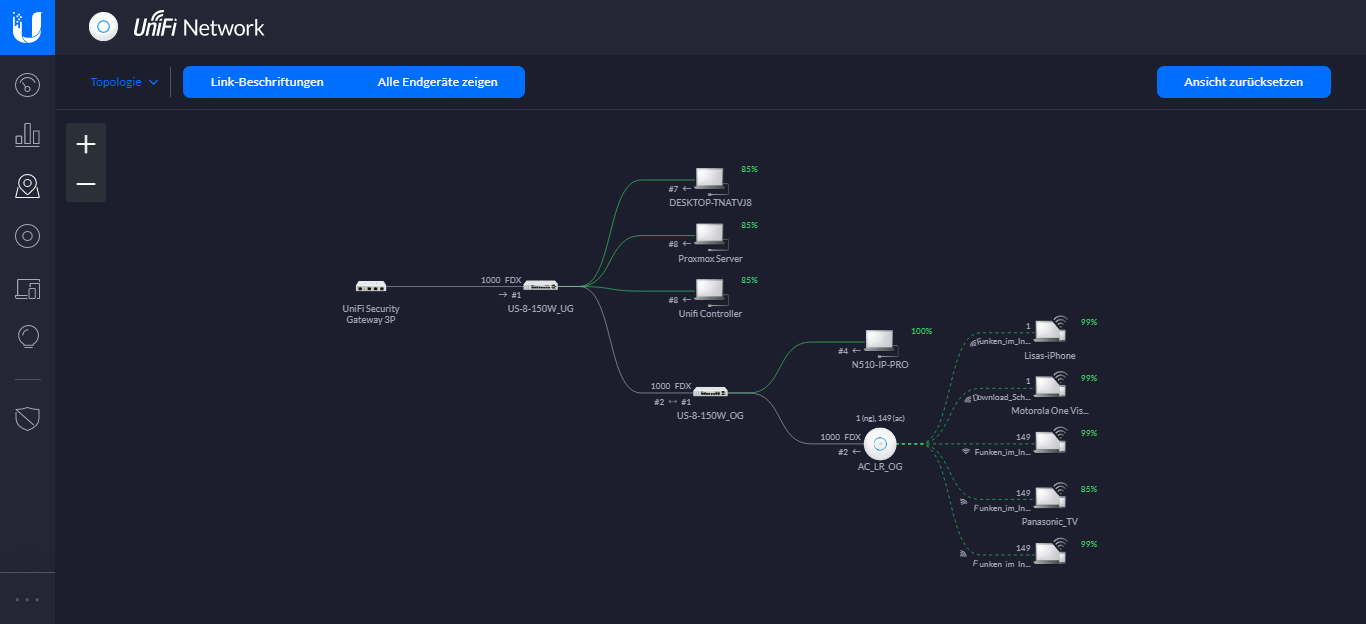Open the Dashboard gauge icon in sidebar
This screenshot has width=1366, height=624.
click(x=27, y=84)
